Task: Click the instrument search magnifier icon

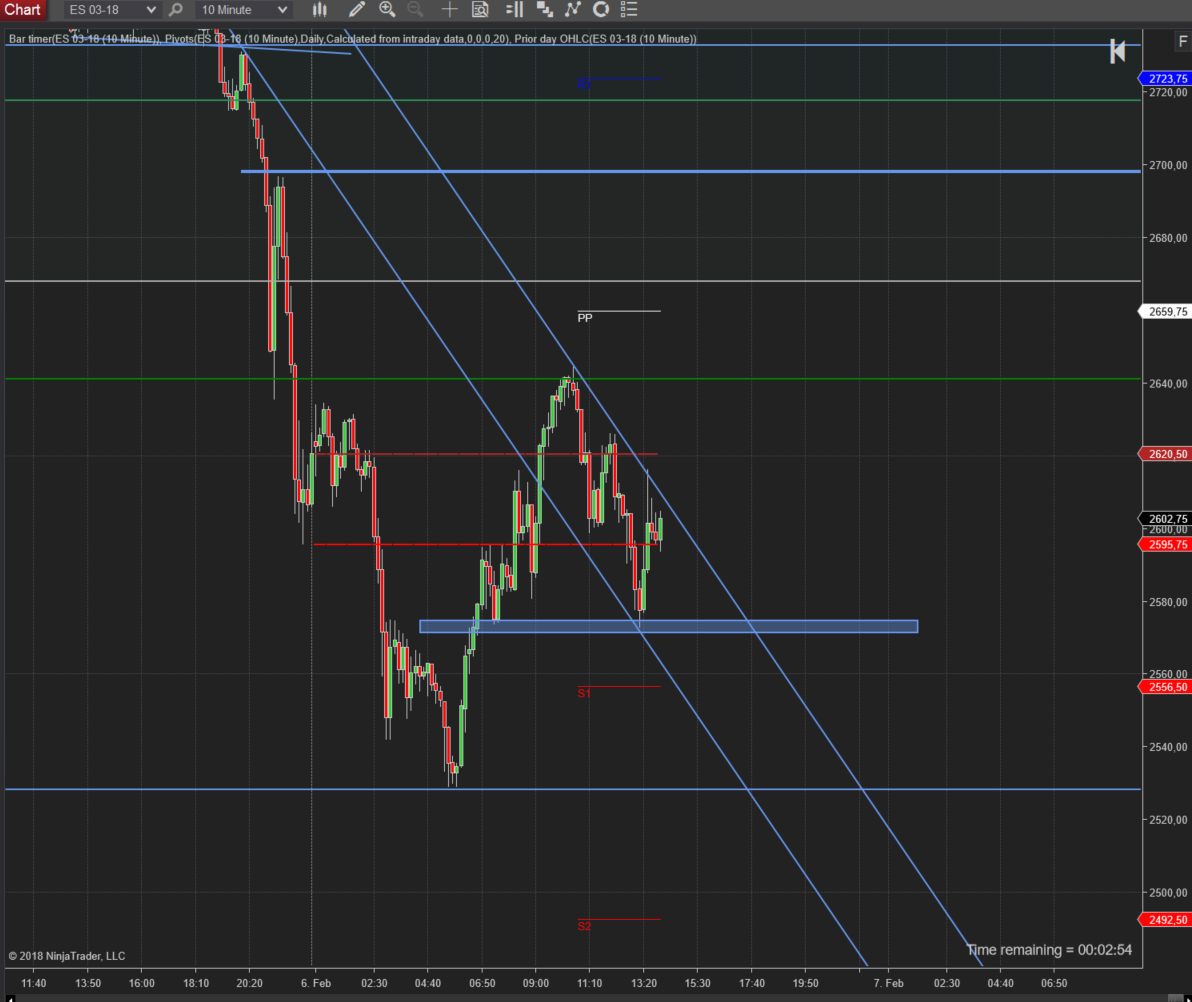Action: point(176,10)
